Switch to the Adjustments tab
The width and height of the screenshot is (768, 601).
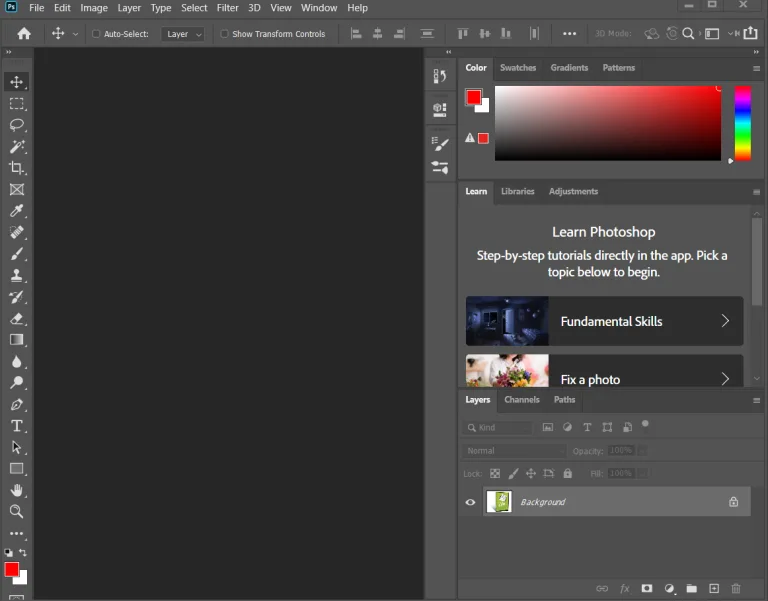573,192
